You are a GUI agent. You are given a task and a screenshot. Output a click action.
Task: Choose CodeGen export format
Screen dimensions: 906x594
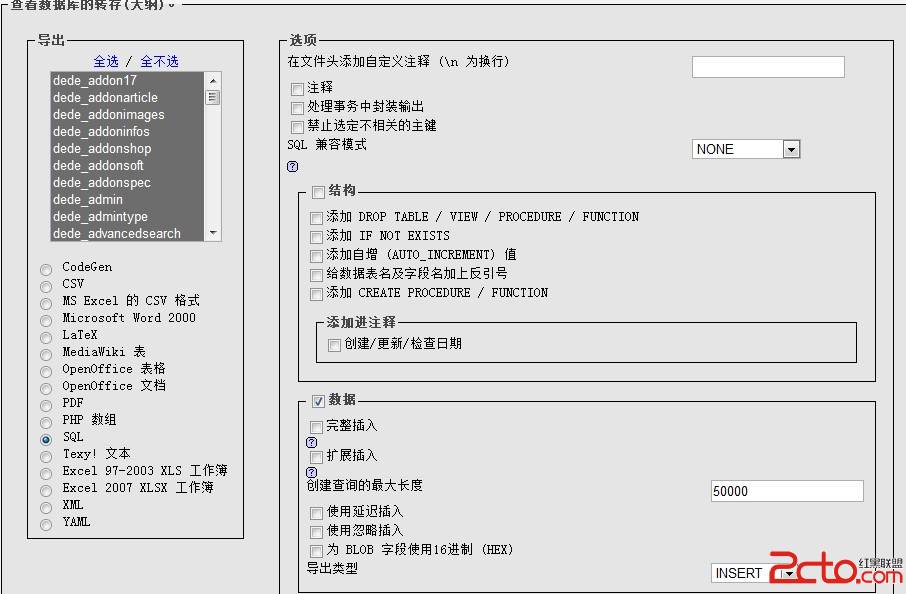[x=46, y=269]
